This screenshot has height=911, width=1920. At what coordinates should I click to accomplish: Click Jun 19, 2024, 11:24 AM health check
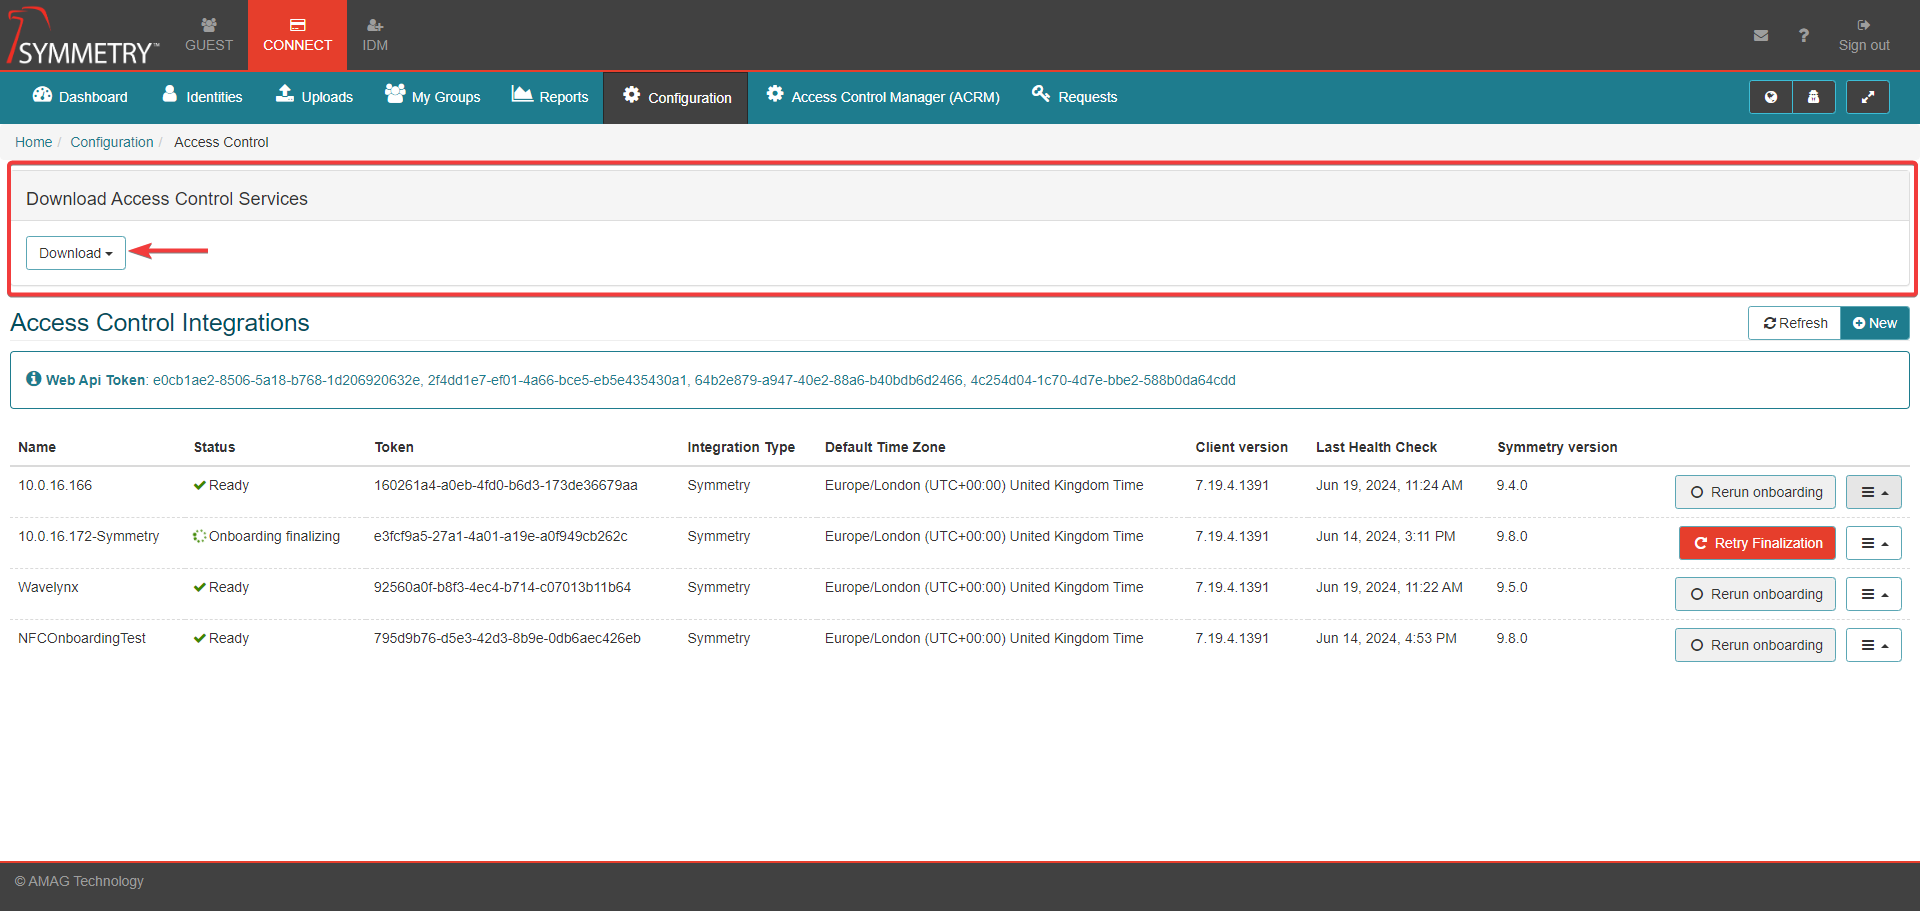pos(1389,485)
